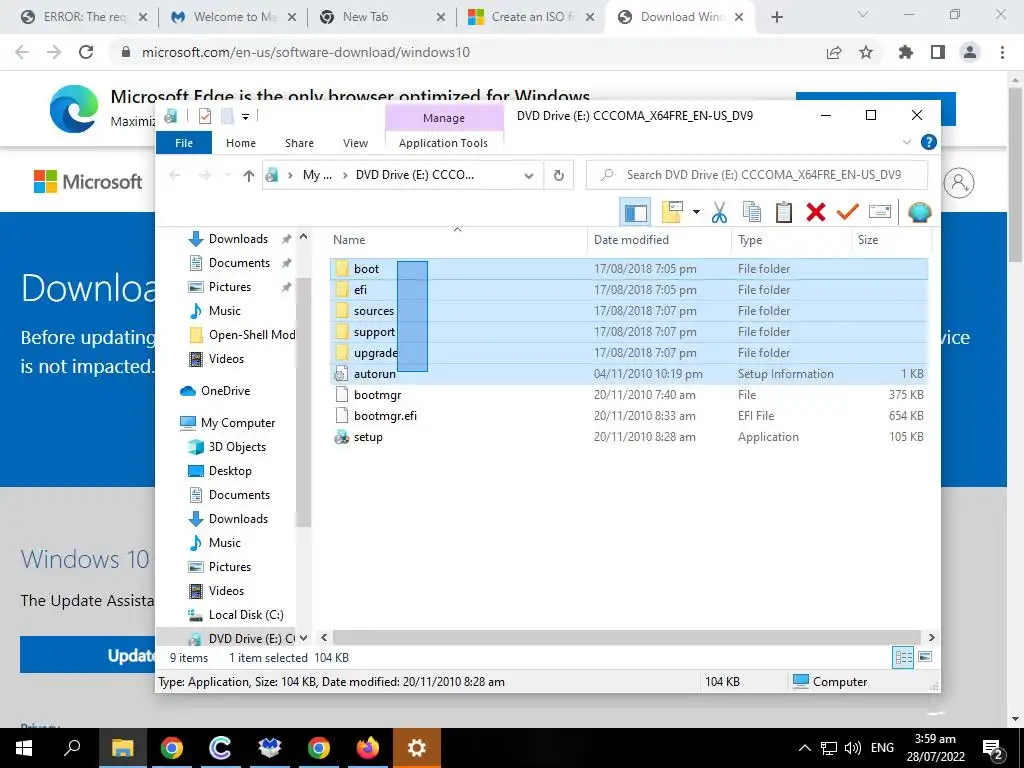Open Firefox from the taskbar
Viewport: 1024px width, 768px height.
pos(368,747)
